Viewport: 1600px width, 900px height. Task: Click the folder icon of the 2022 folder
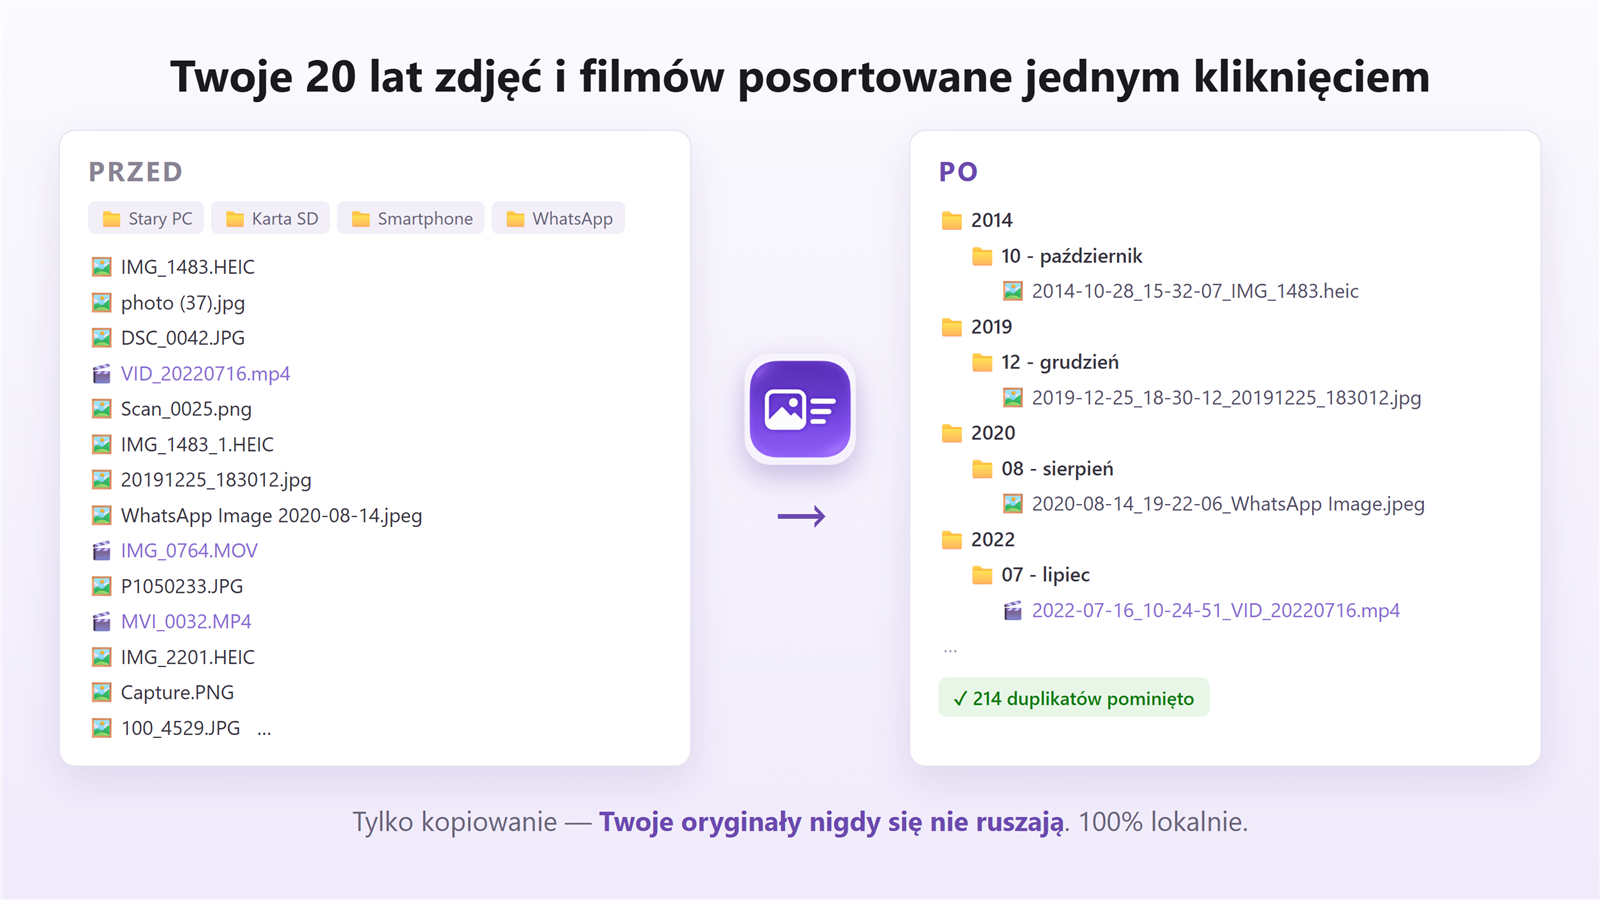(952, 540)
